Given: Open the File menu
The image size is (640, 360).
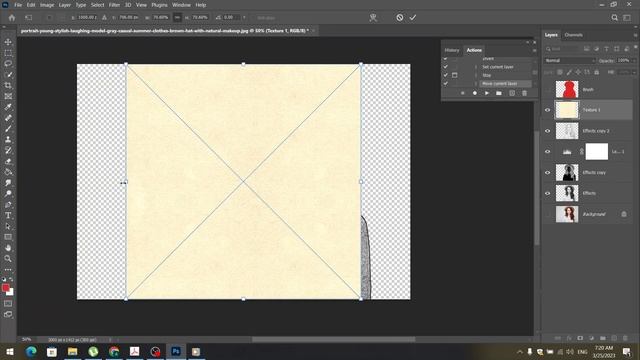Looking at the screenshot, I should pos(18,5).
